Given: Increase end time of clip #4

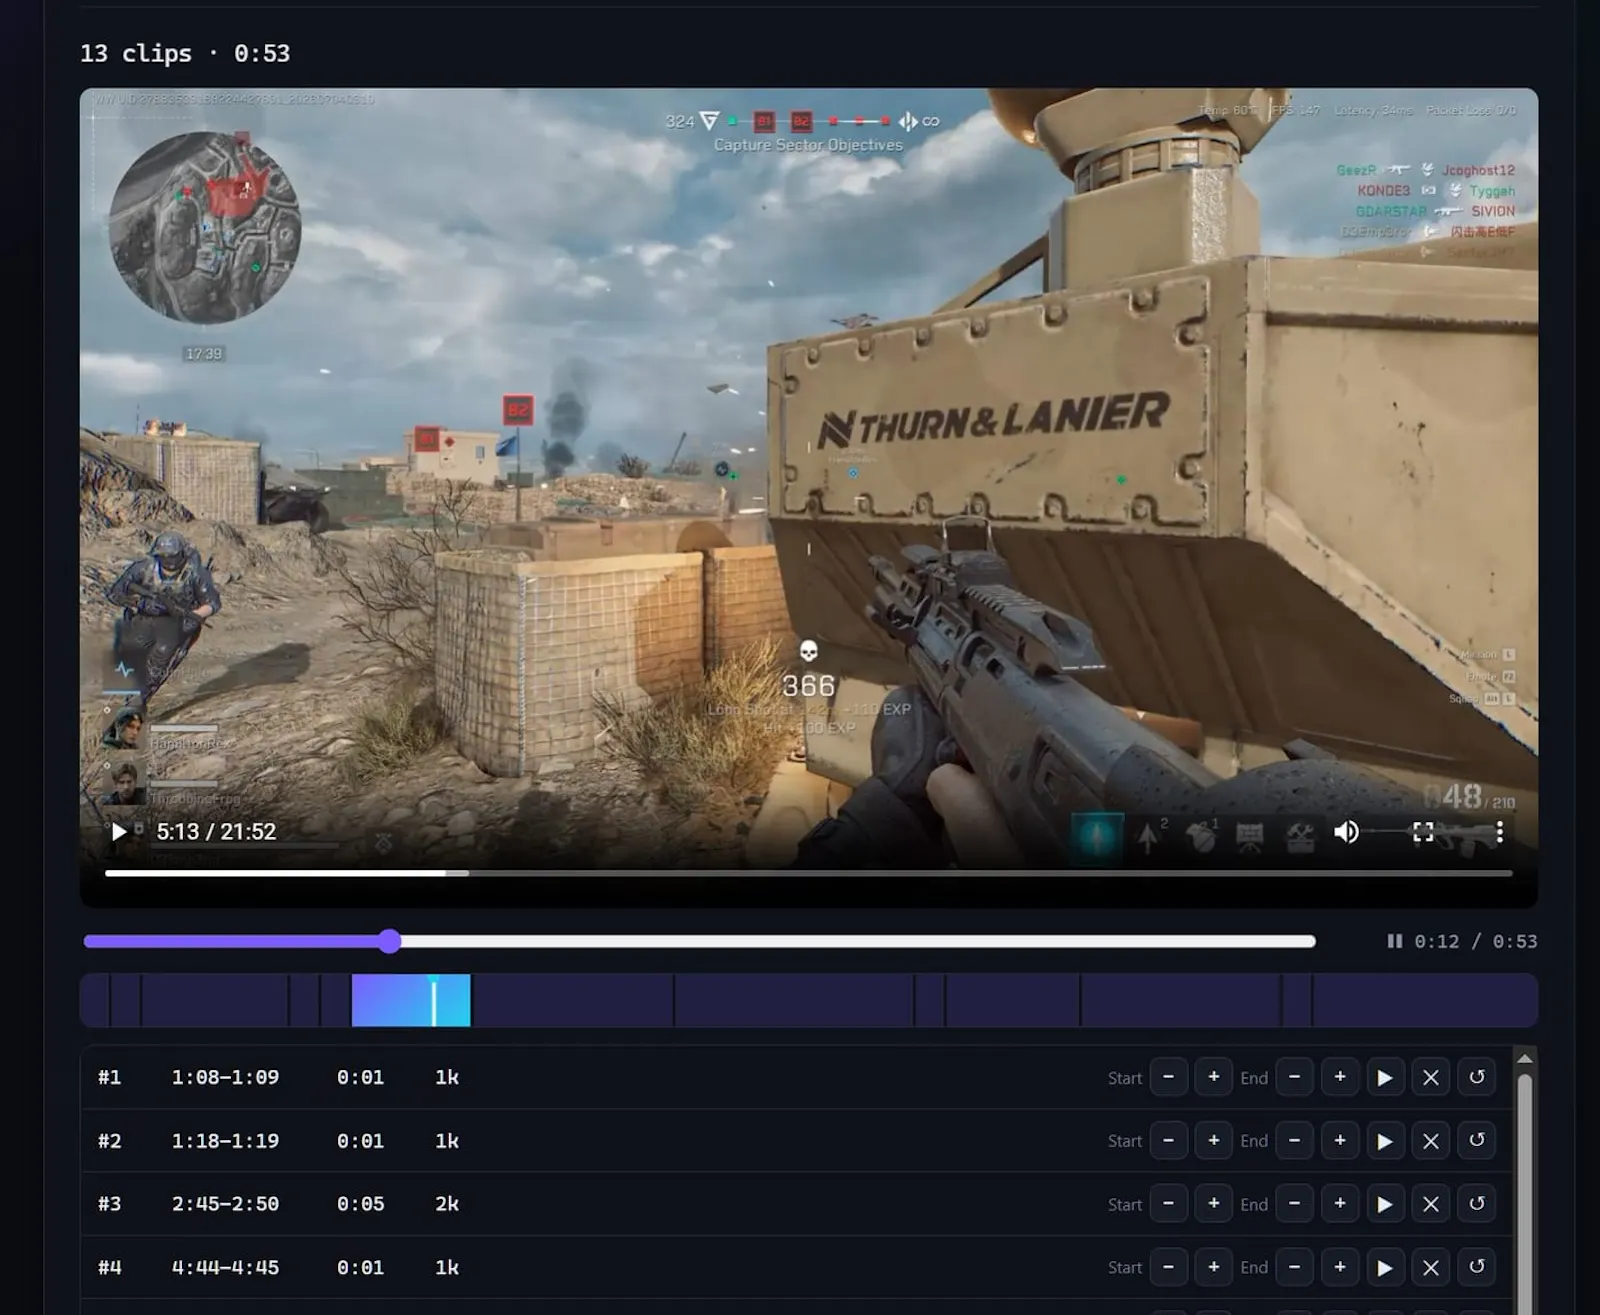Looking at the screenshot, I should click(1340, 1267).
